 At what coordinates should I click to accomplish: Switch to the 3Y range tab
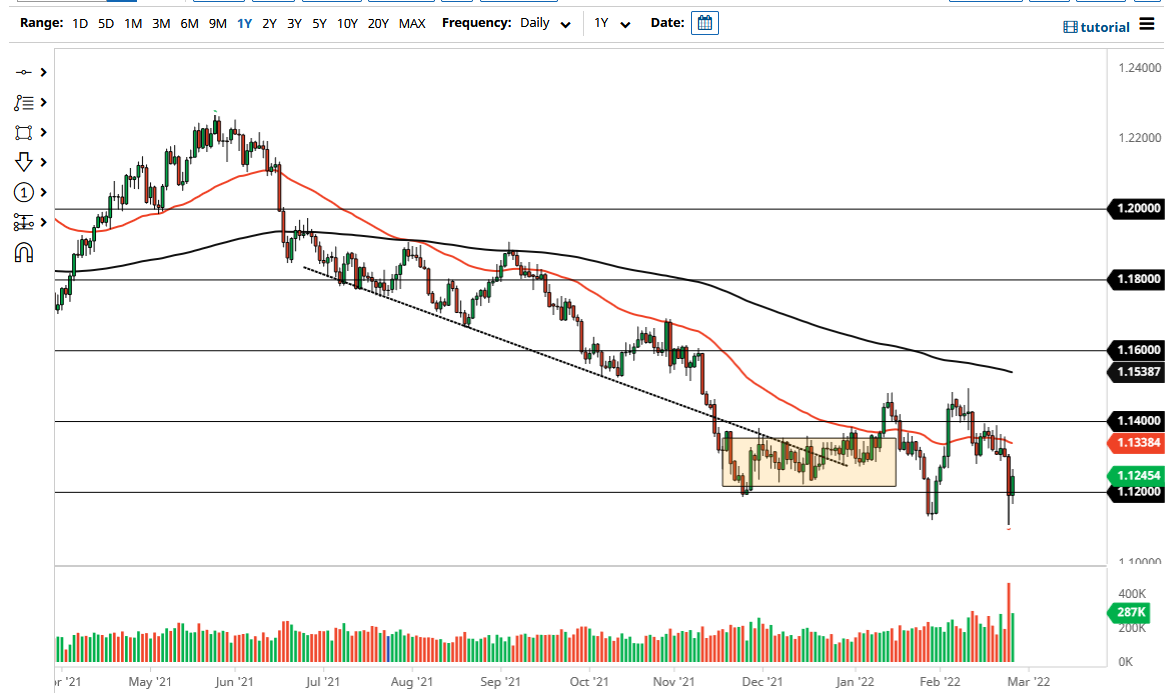(x=293, y=23)
